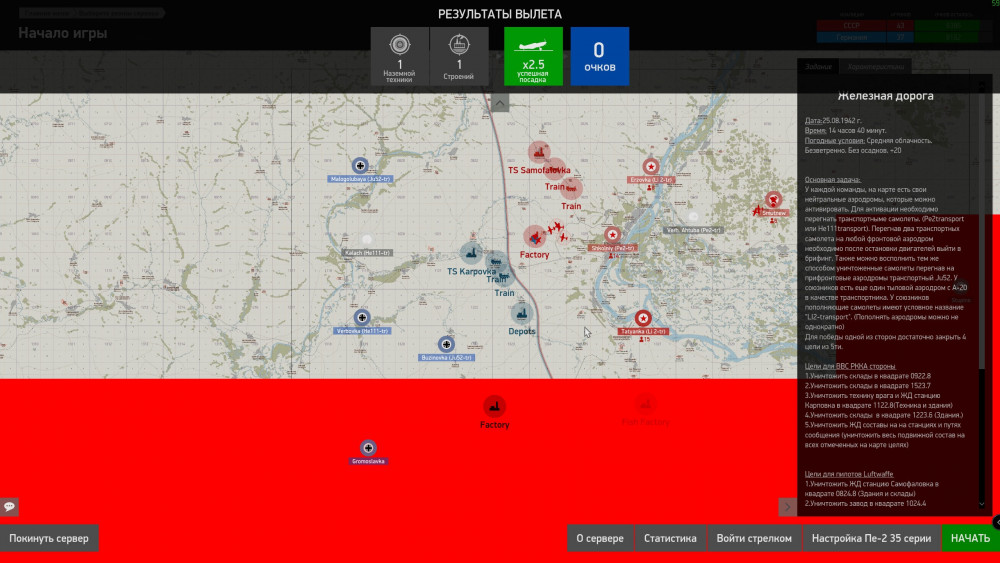
Task: Click the faded Fish Factory icon
Action: [x=645, y=404]
